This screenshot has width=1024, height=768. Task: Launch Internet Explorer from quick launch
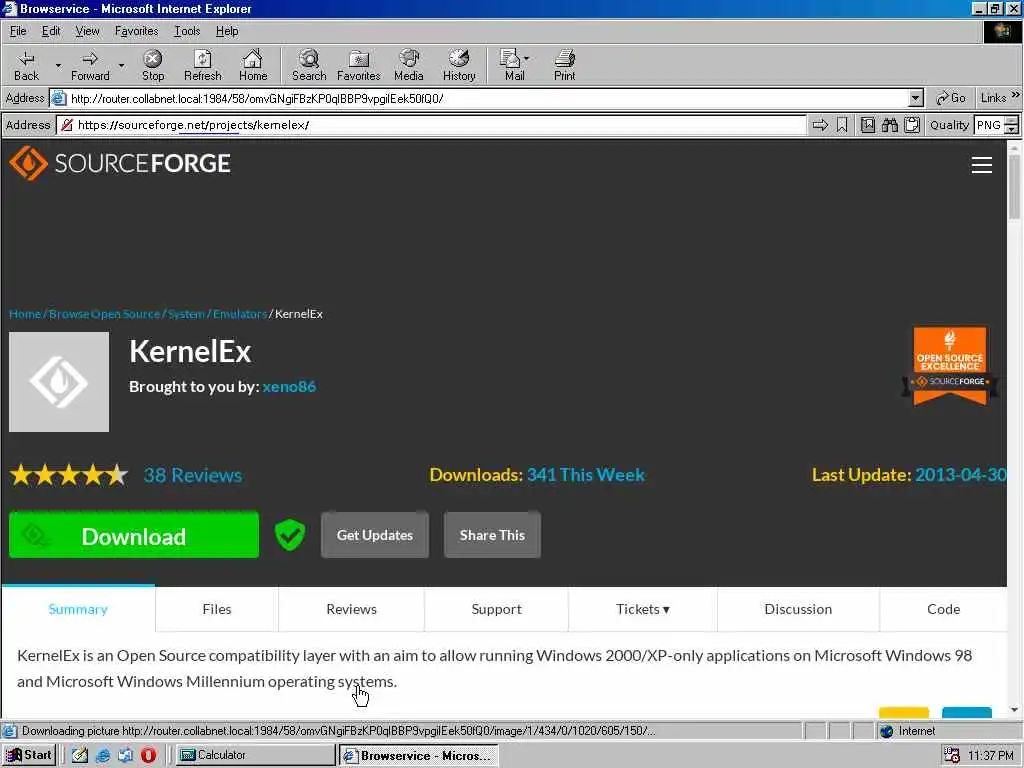click(x=103, y=755)
